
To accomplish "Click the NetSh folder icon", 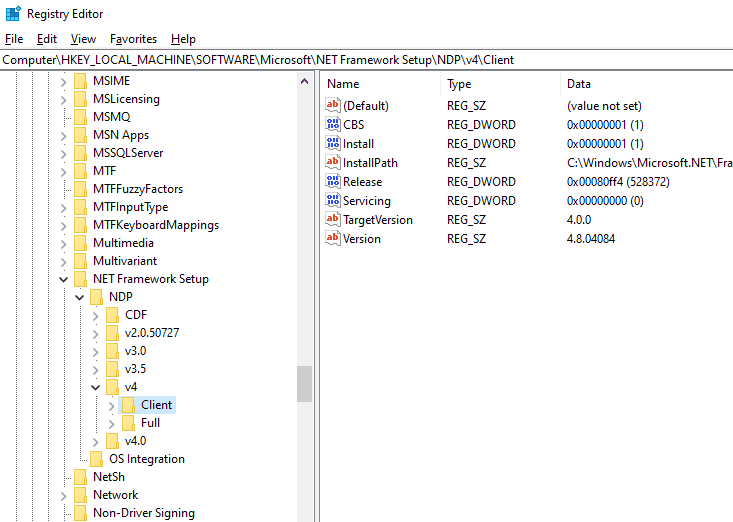I will pos(81,477).
